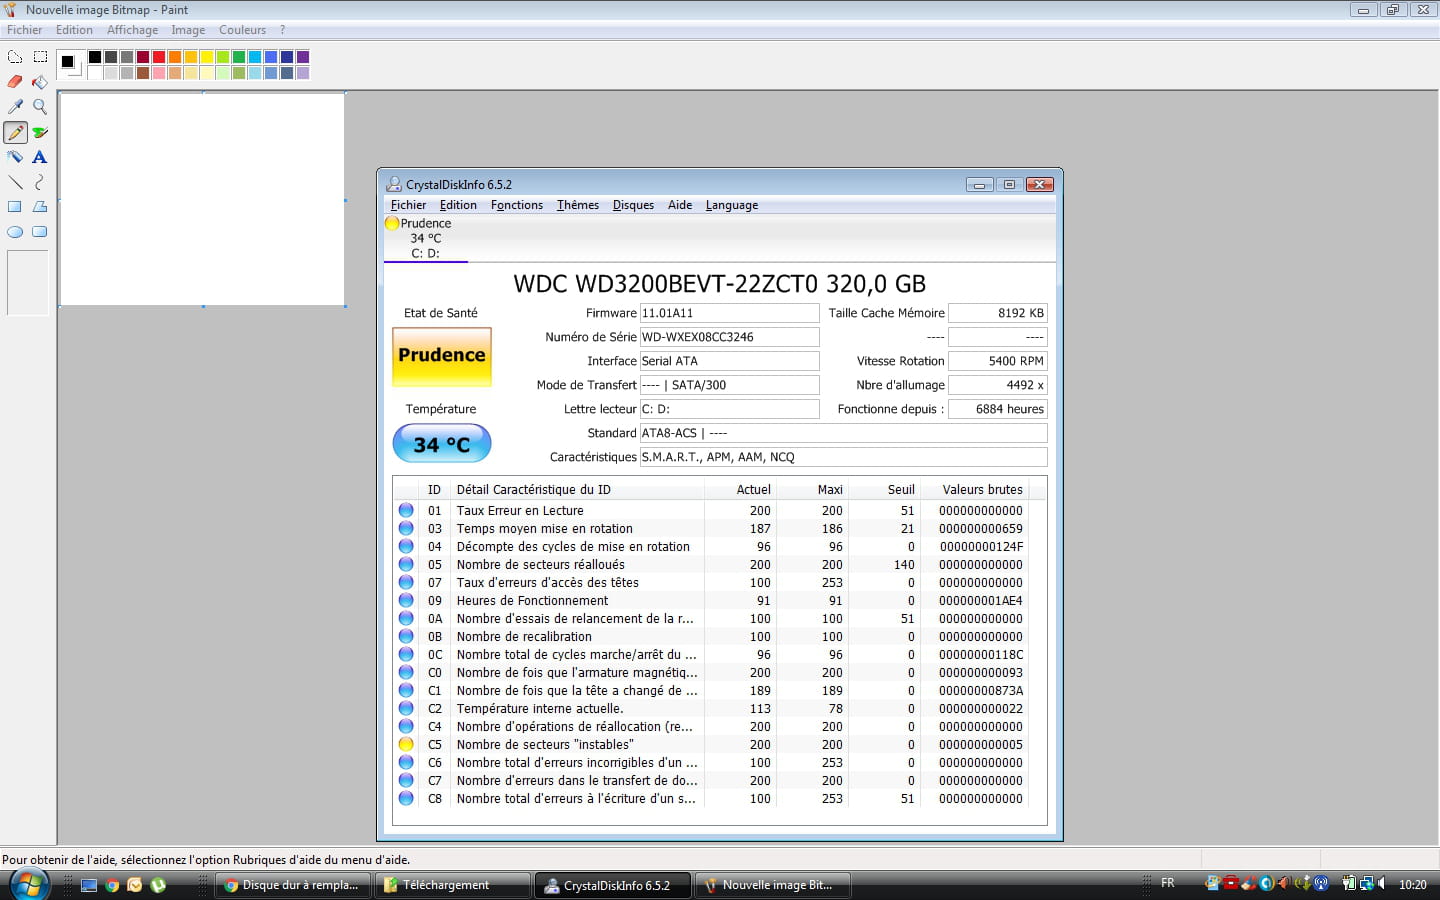
Task: Switch to Téléchargement taskbar button
Action: (x=452, y=885)
